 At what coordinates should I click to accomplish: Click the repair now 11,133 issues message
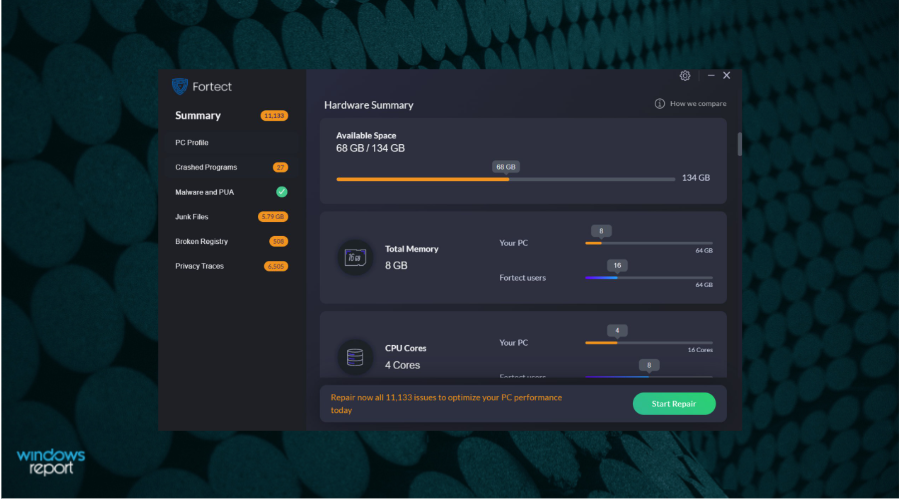tap(446, 404)
